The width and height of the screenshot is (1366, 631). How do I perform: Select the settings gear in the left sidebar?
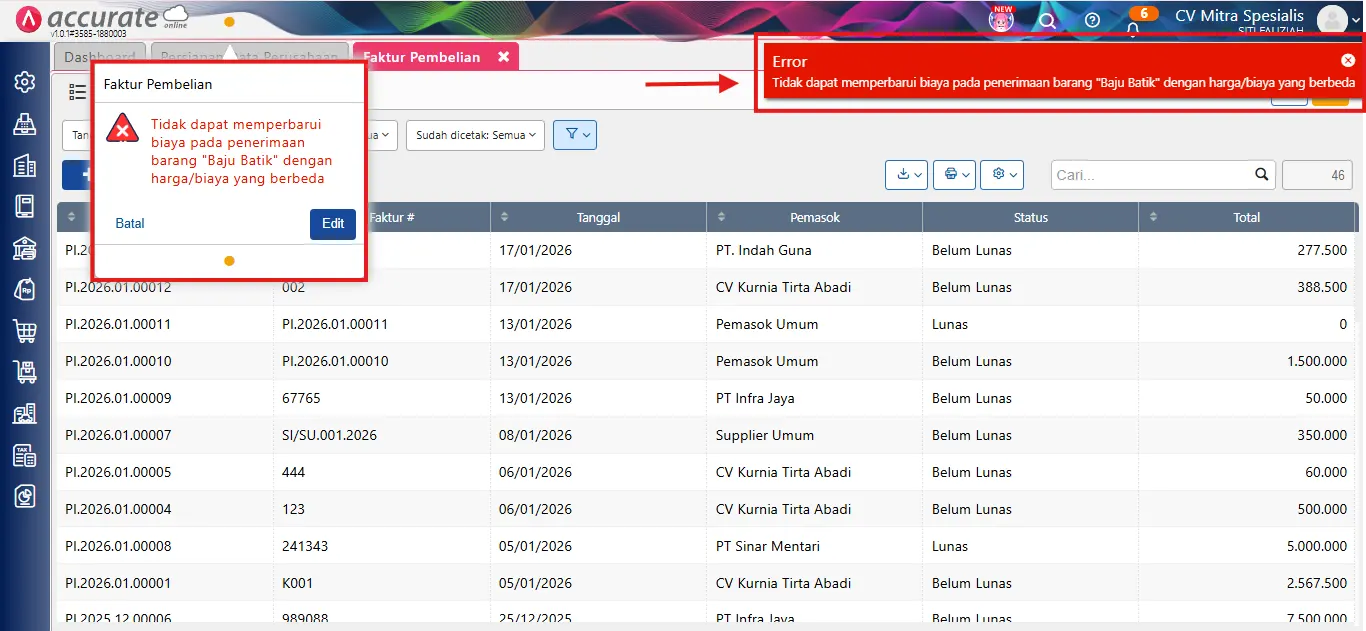[24, 82]
